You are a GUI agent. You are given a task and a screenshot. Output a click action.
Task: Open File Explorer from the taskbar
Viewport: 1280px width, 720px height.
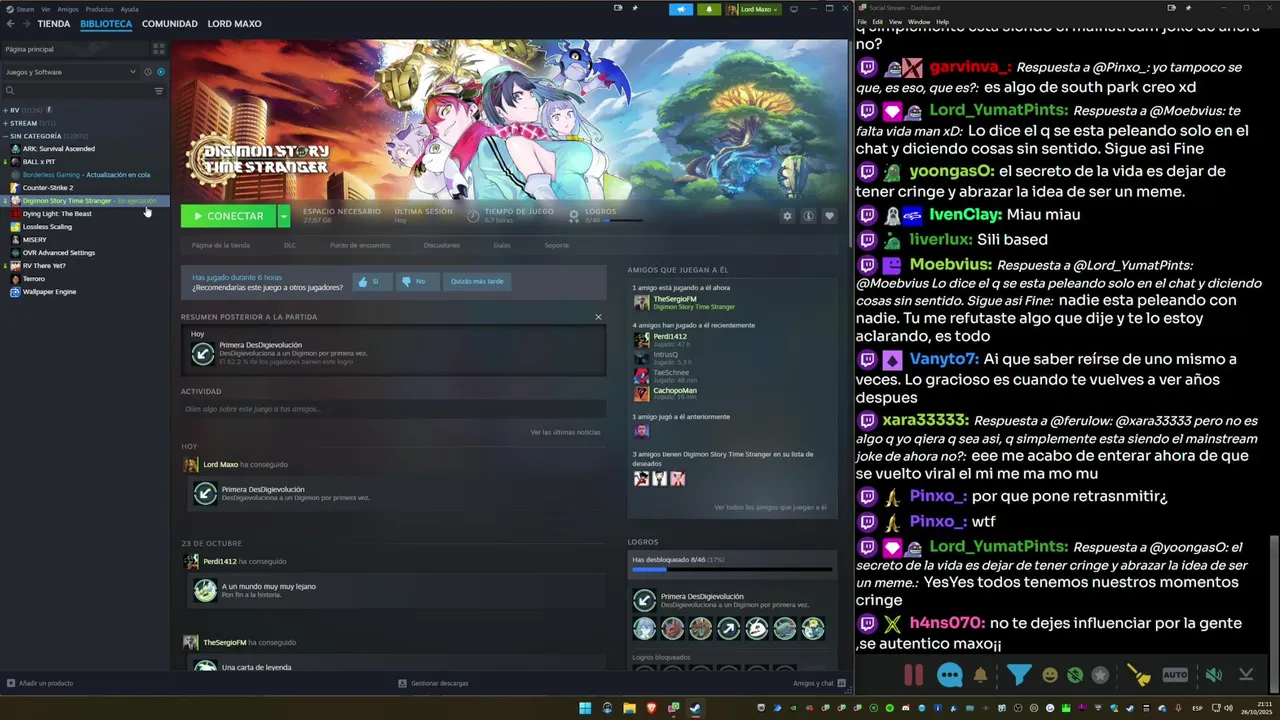[629, 708]
